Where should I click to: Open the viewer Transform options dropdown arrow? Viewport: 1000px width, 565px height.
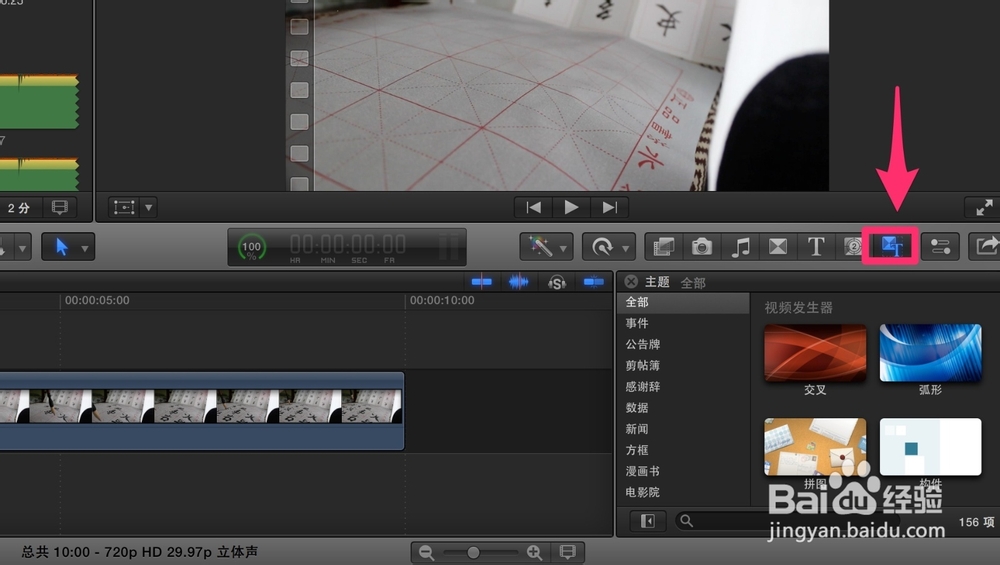[x=149, y=207]
